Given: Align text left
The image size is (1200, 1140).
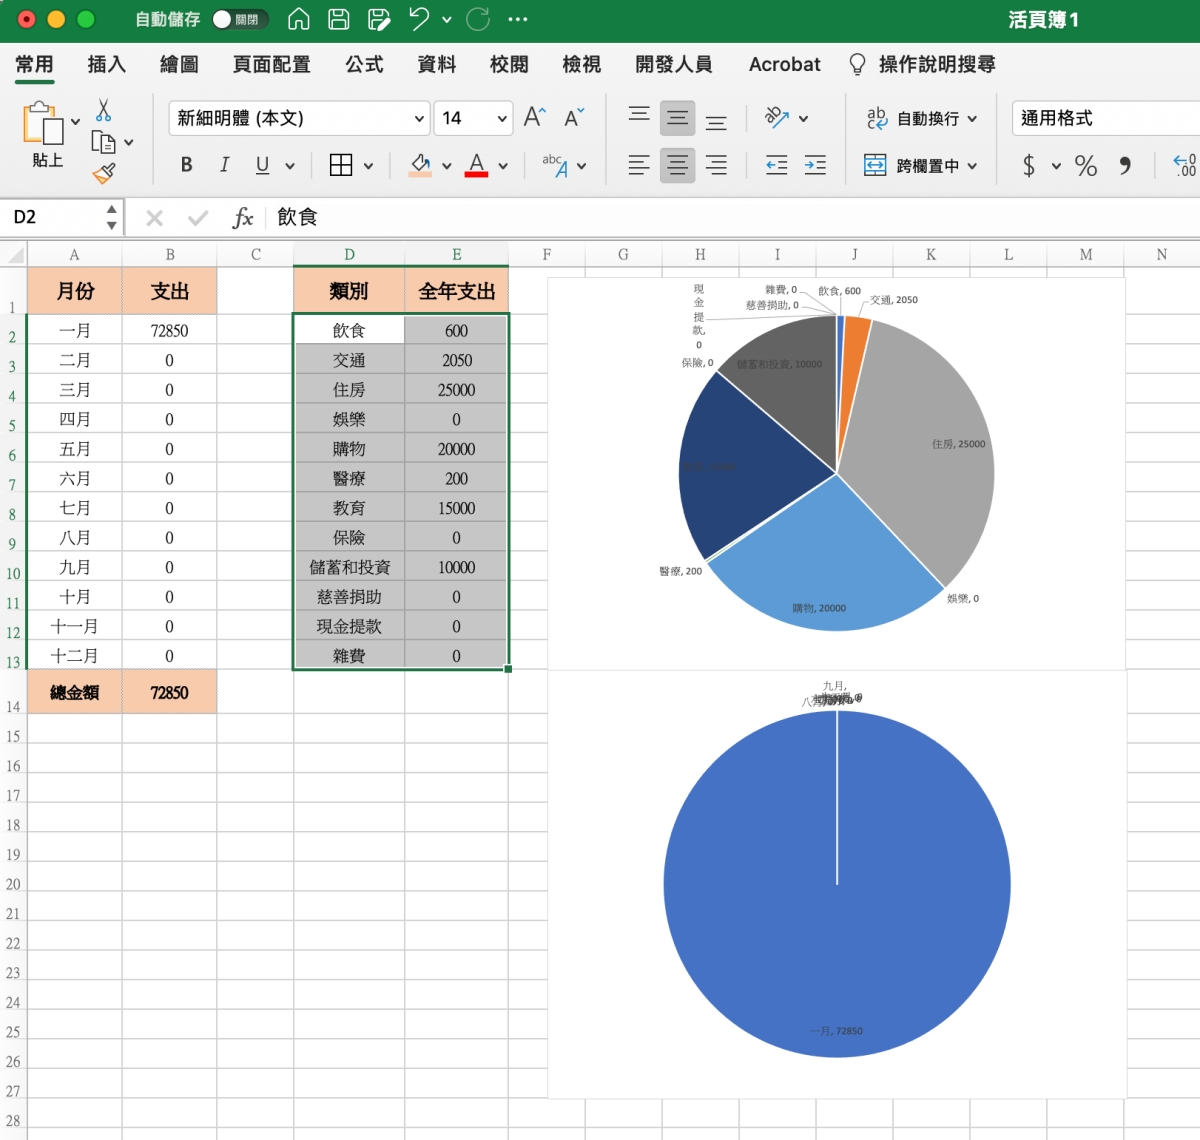Looking at the screenshot, I should 639,165.
